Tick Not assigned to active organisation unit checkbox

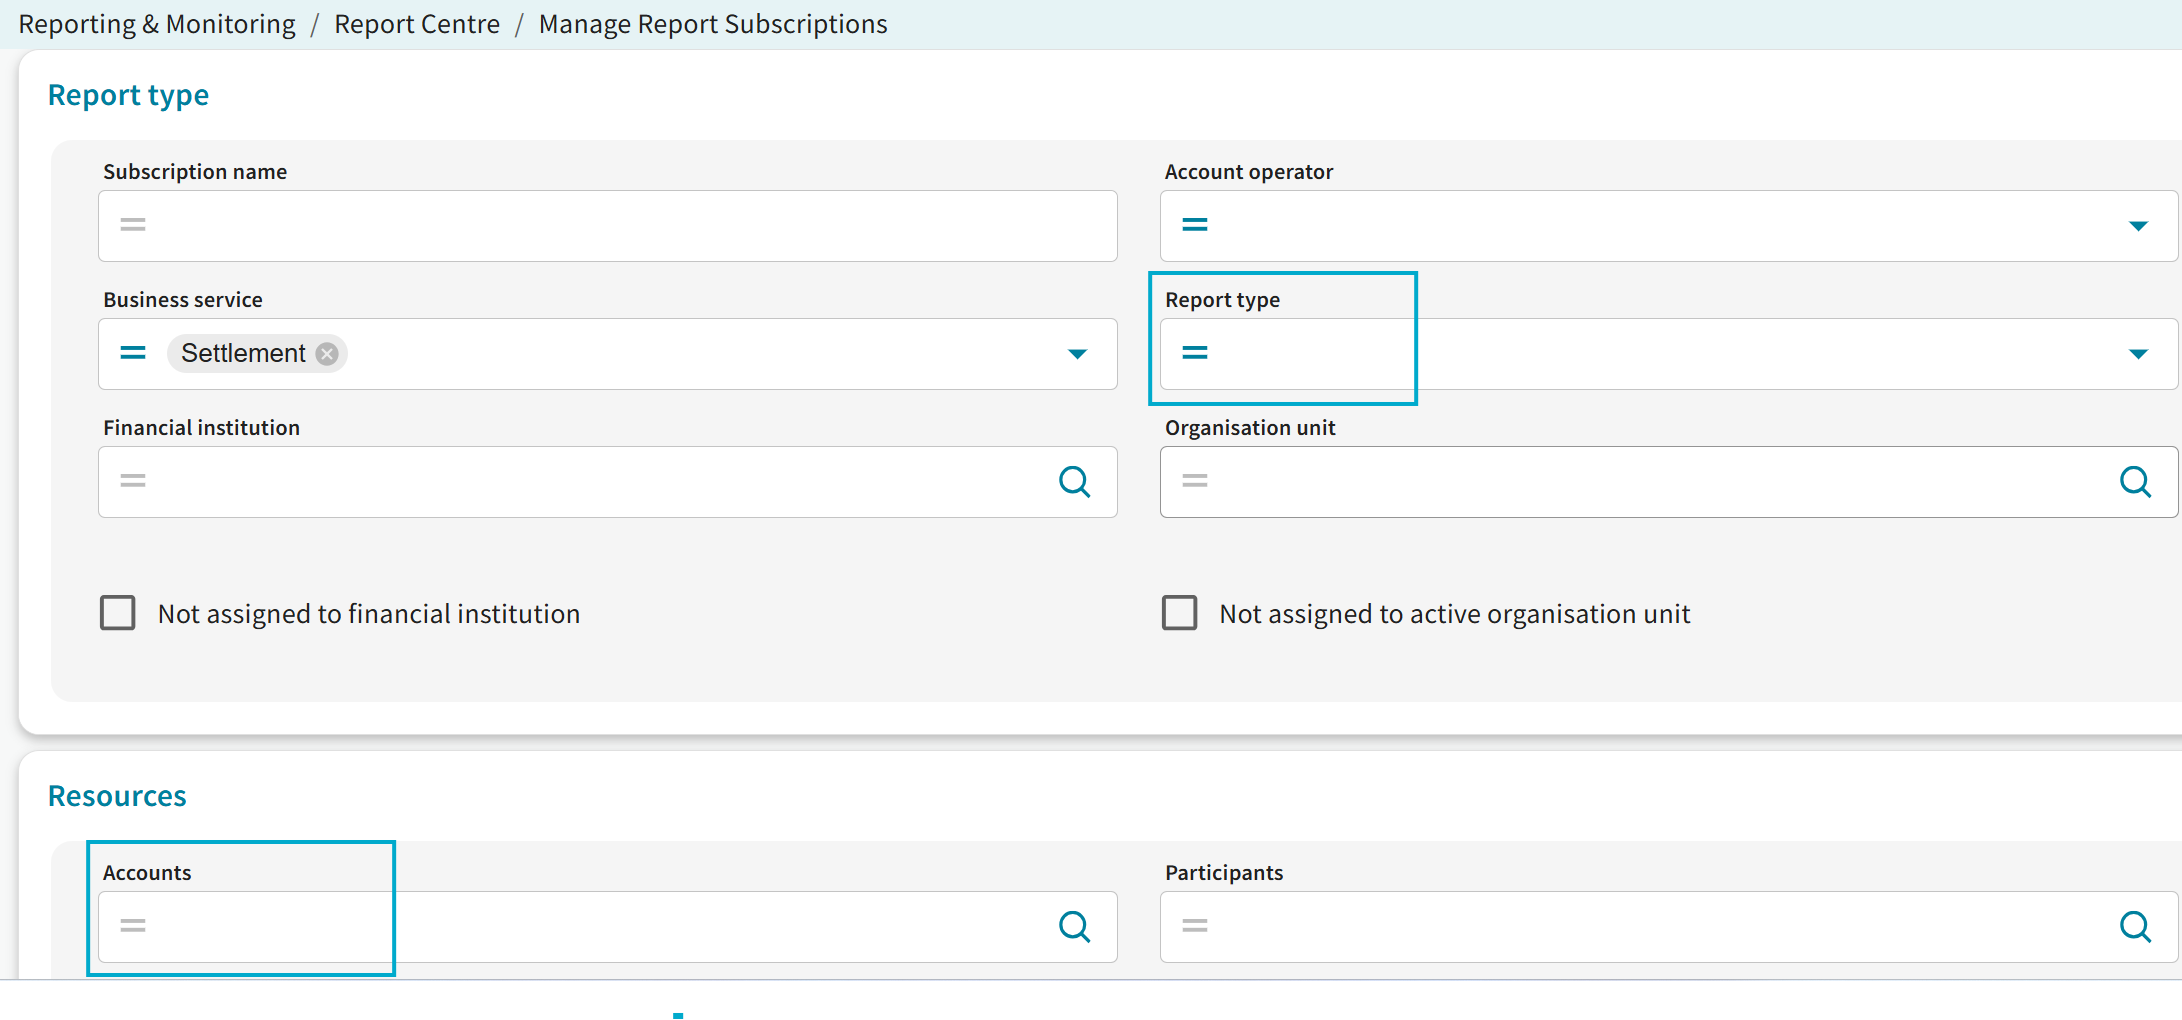[x=1180, y=613]
